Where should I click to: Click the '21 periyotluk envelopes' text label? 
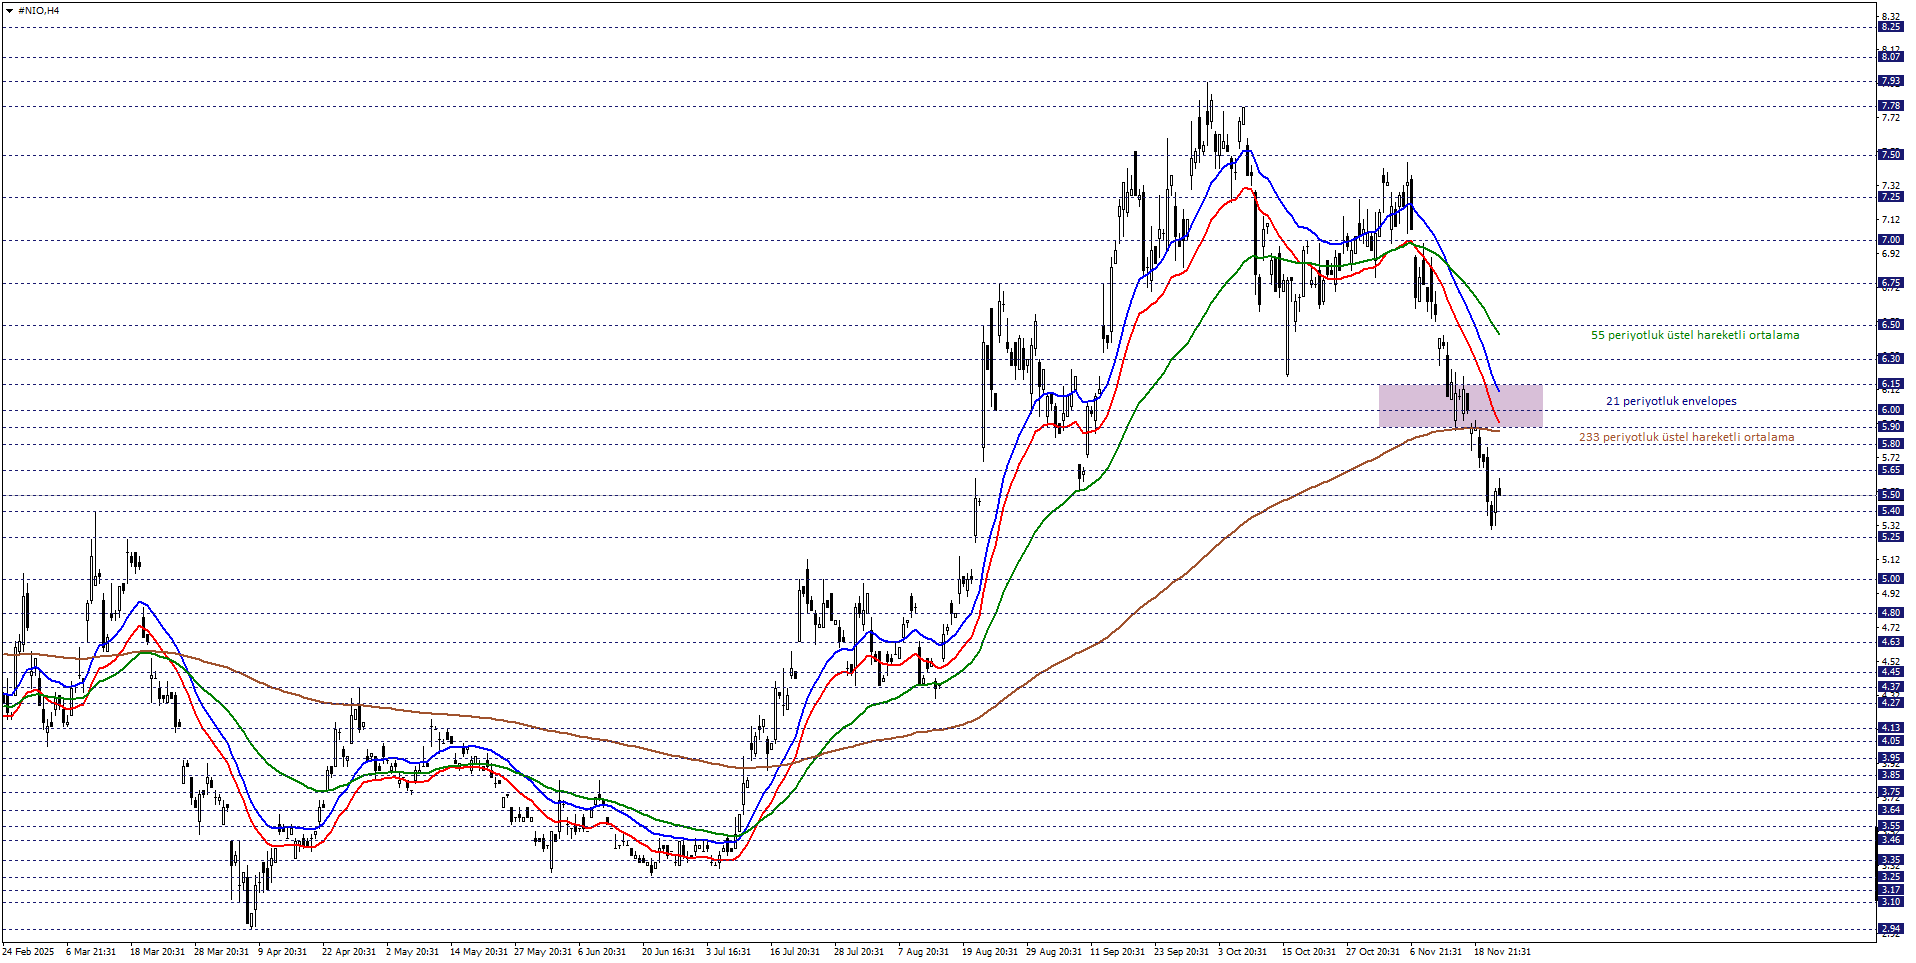tap(1671, 402)
